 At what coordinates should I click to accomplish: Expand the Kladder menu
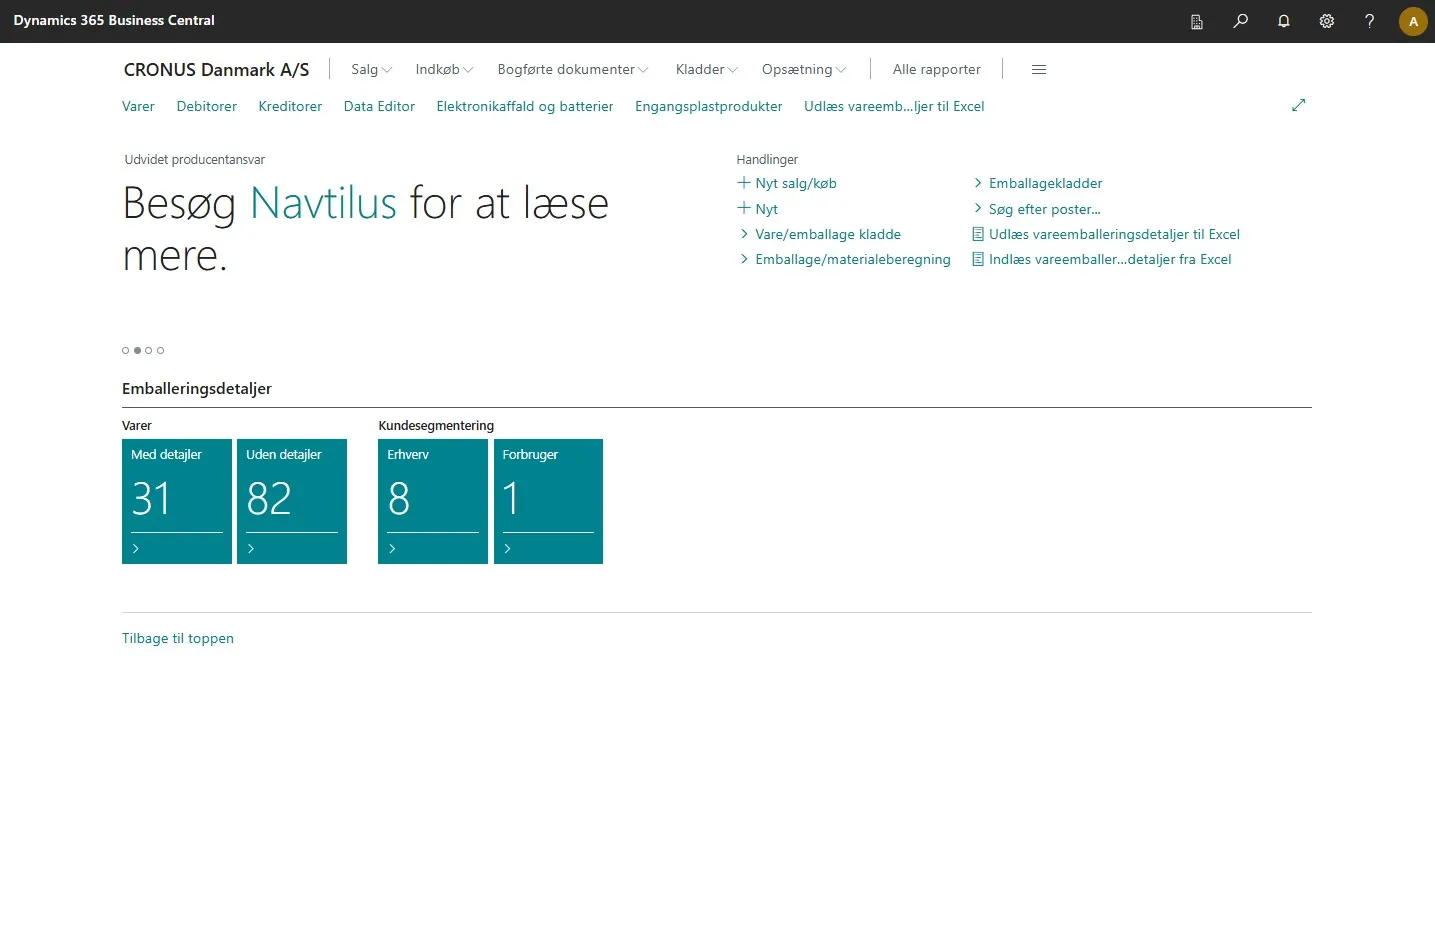[706, 69]
